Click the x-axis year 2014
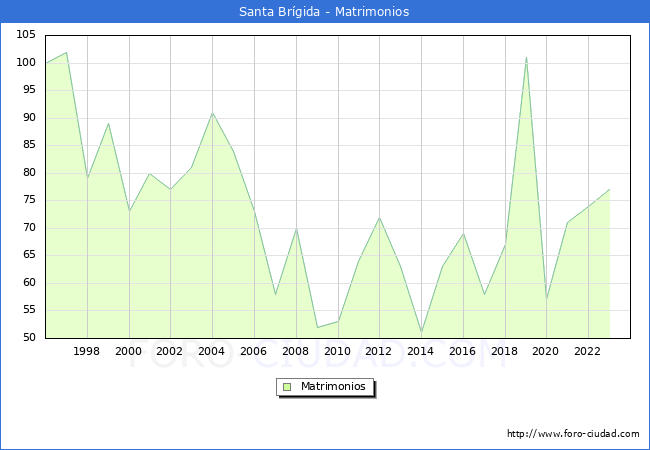The height and width of the screenshot is (450, 650). 420,351
